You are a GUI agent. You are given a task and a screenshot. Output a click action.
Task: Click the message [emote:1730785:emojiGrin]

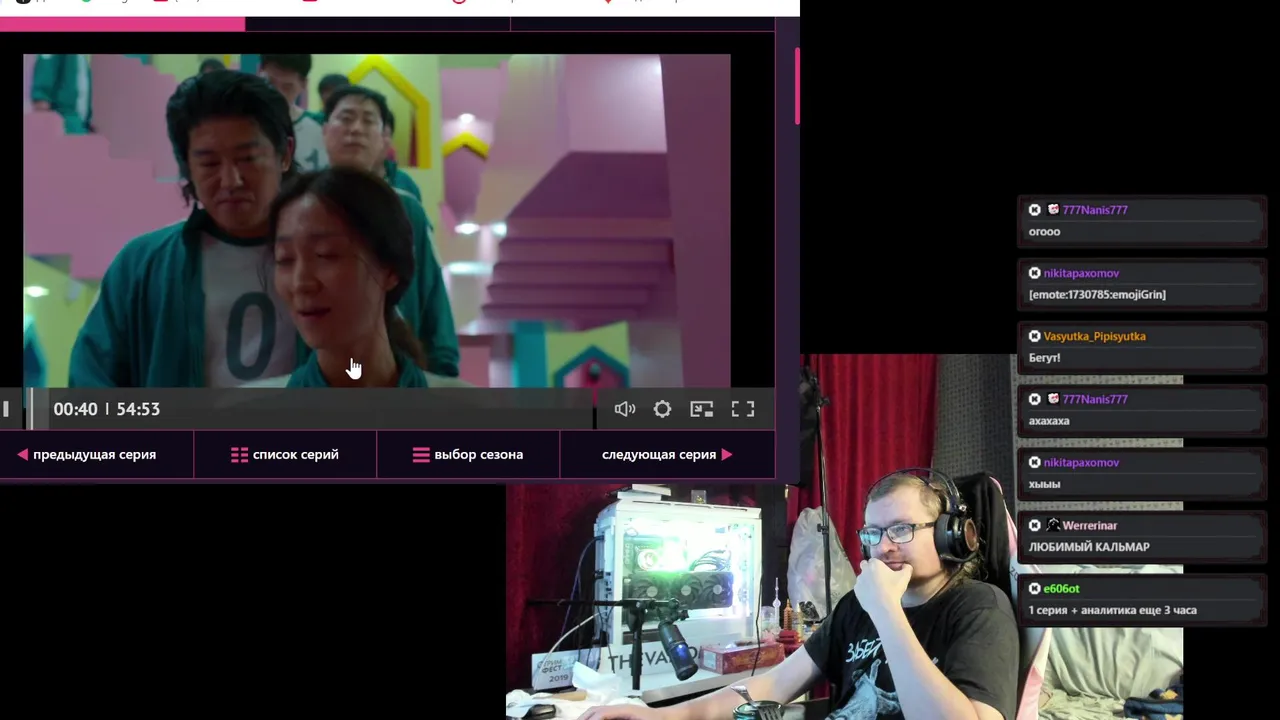pos(1097,295)
